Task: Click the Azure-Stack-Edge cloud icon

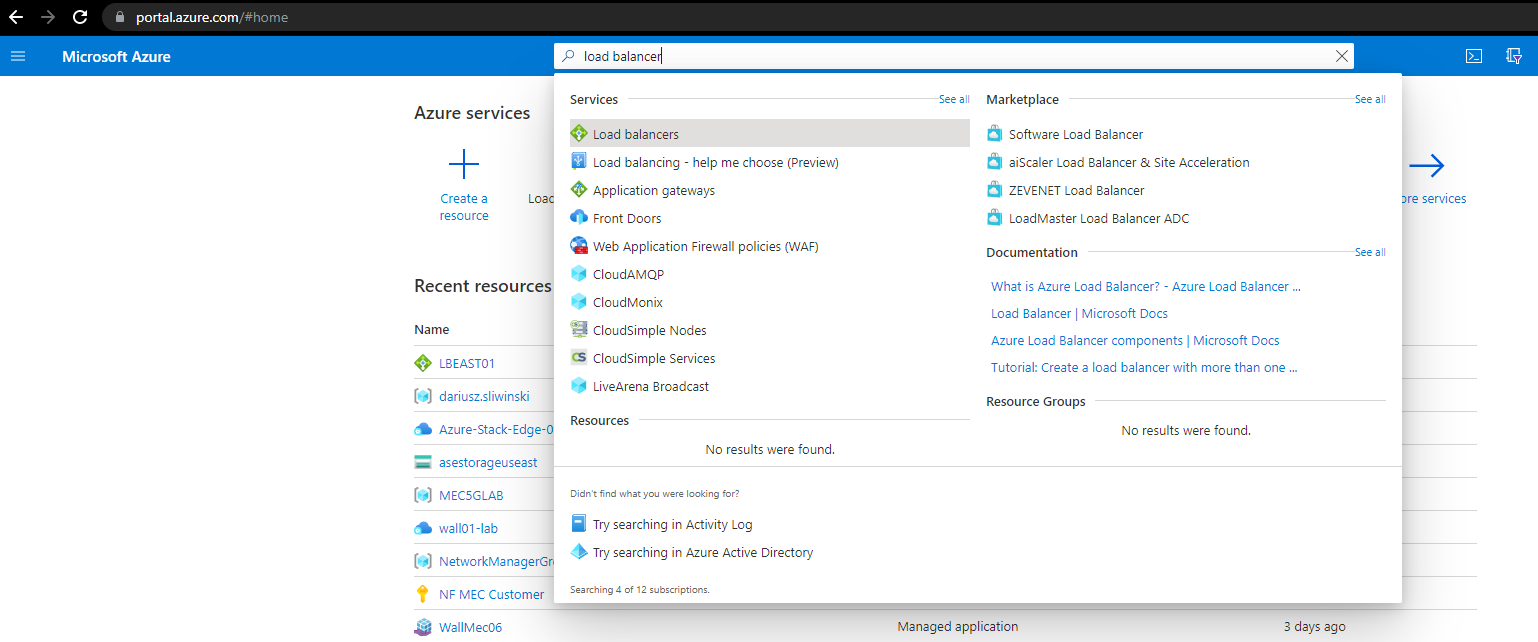Action: (422, 429)
